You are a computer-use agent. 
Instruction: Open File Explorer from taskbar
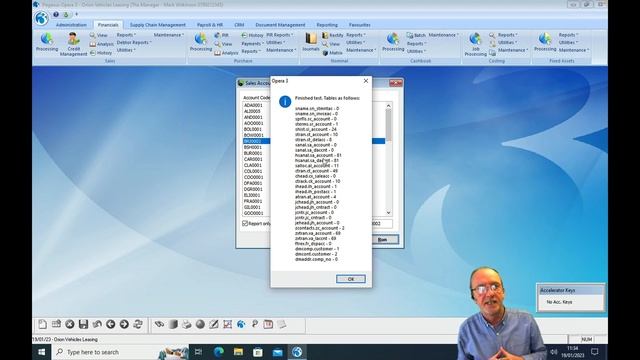click(x=238, y=351)
